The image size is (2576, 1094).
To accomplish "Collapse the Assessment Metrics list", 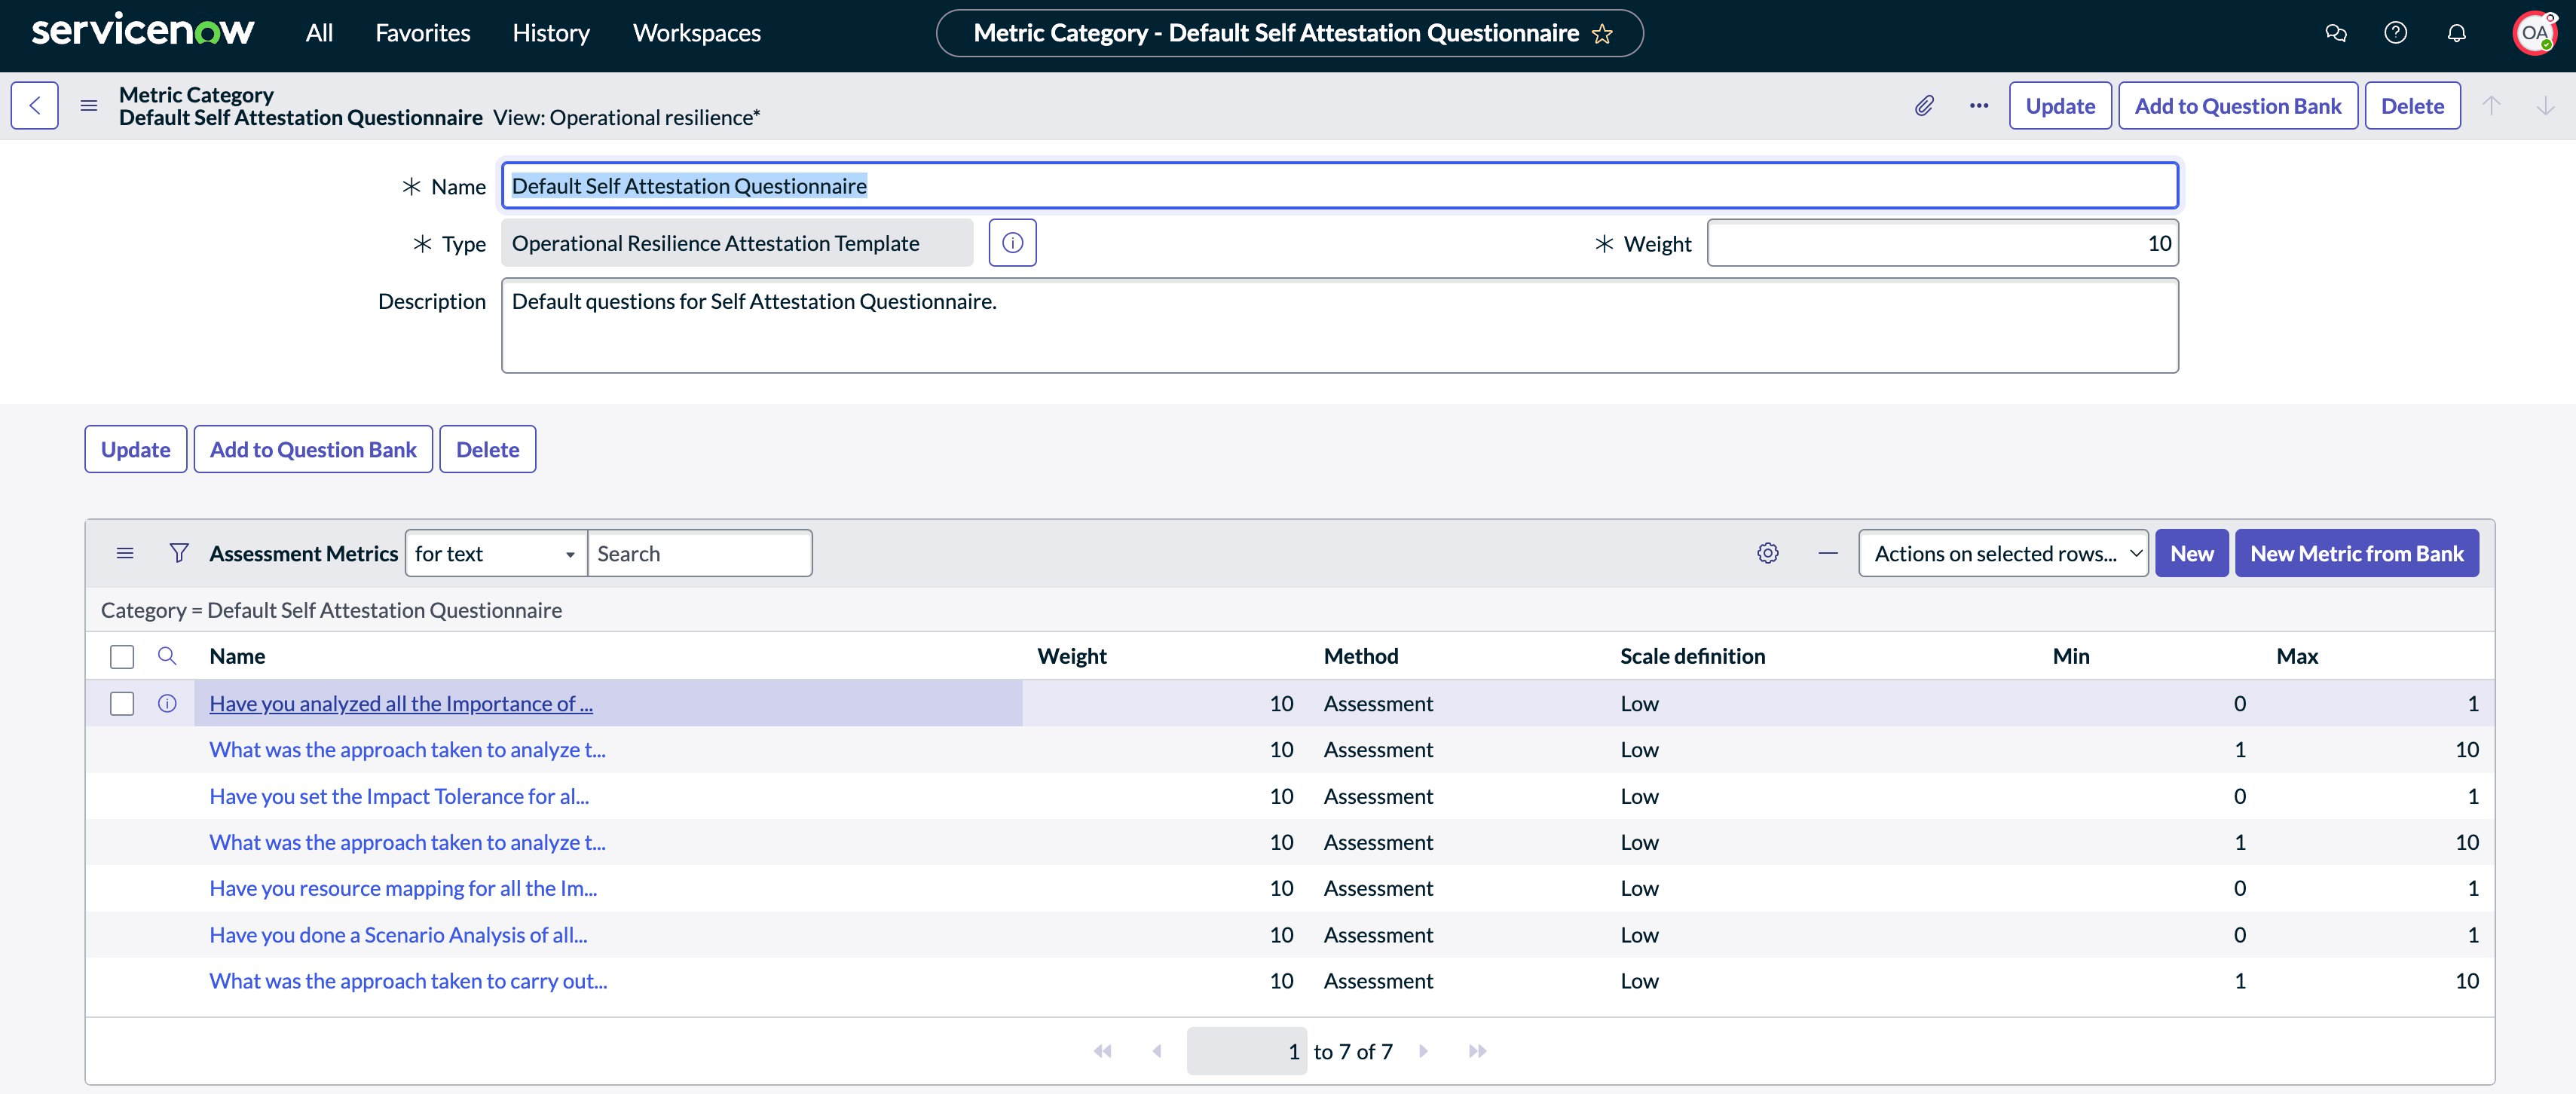I will [1828, 553].
